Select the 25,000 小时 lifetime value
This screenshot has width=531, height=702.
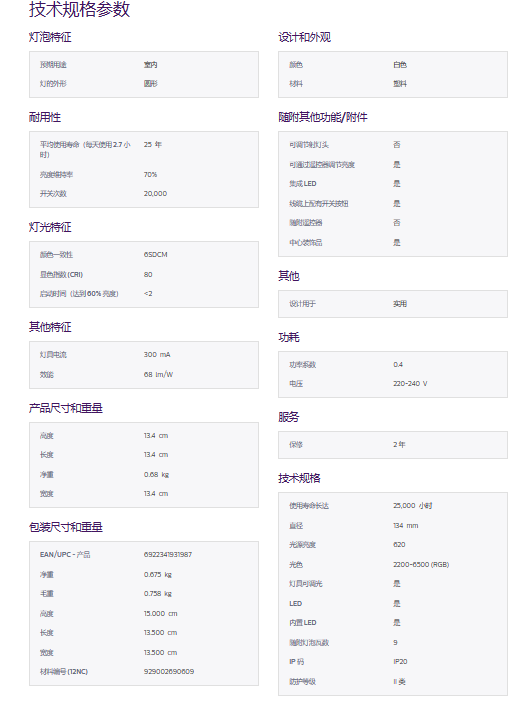pyautogui.click(x=413, y=505)
